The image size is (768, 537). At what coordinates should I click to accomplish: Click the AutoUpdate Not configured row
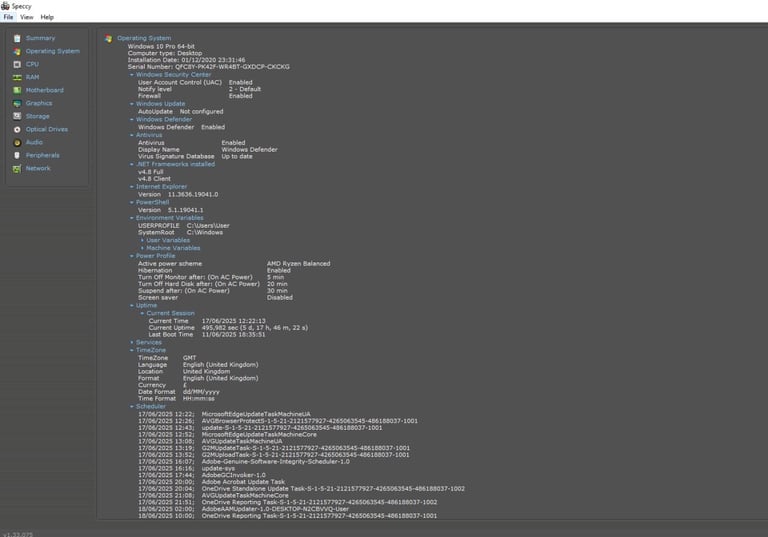tap(181, 112)
